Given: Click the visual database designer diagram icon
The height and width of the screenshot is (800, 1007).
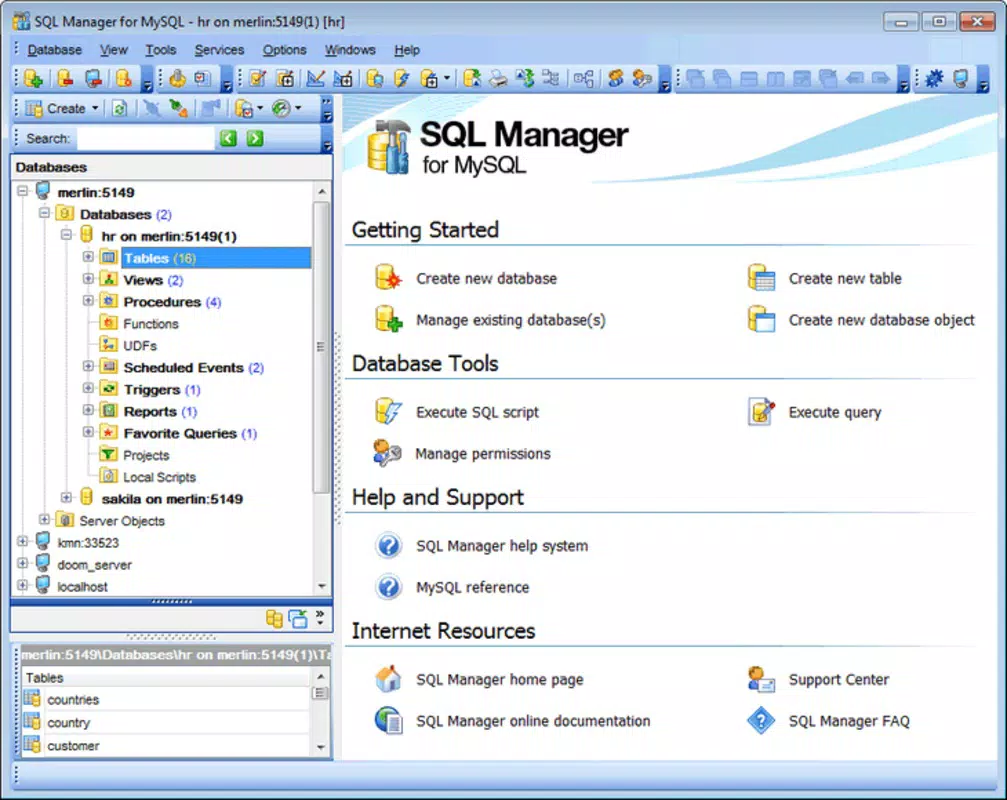Looking at the screenshot, I should click(x=583, y=78).
